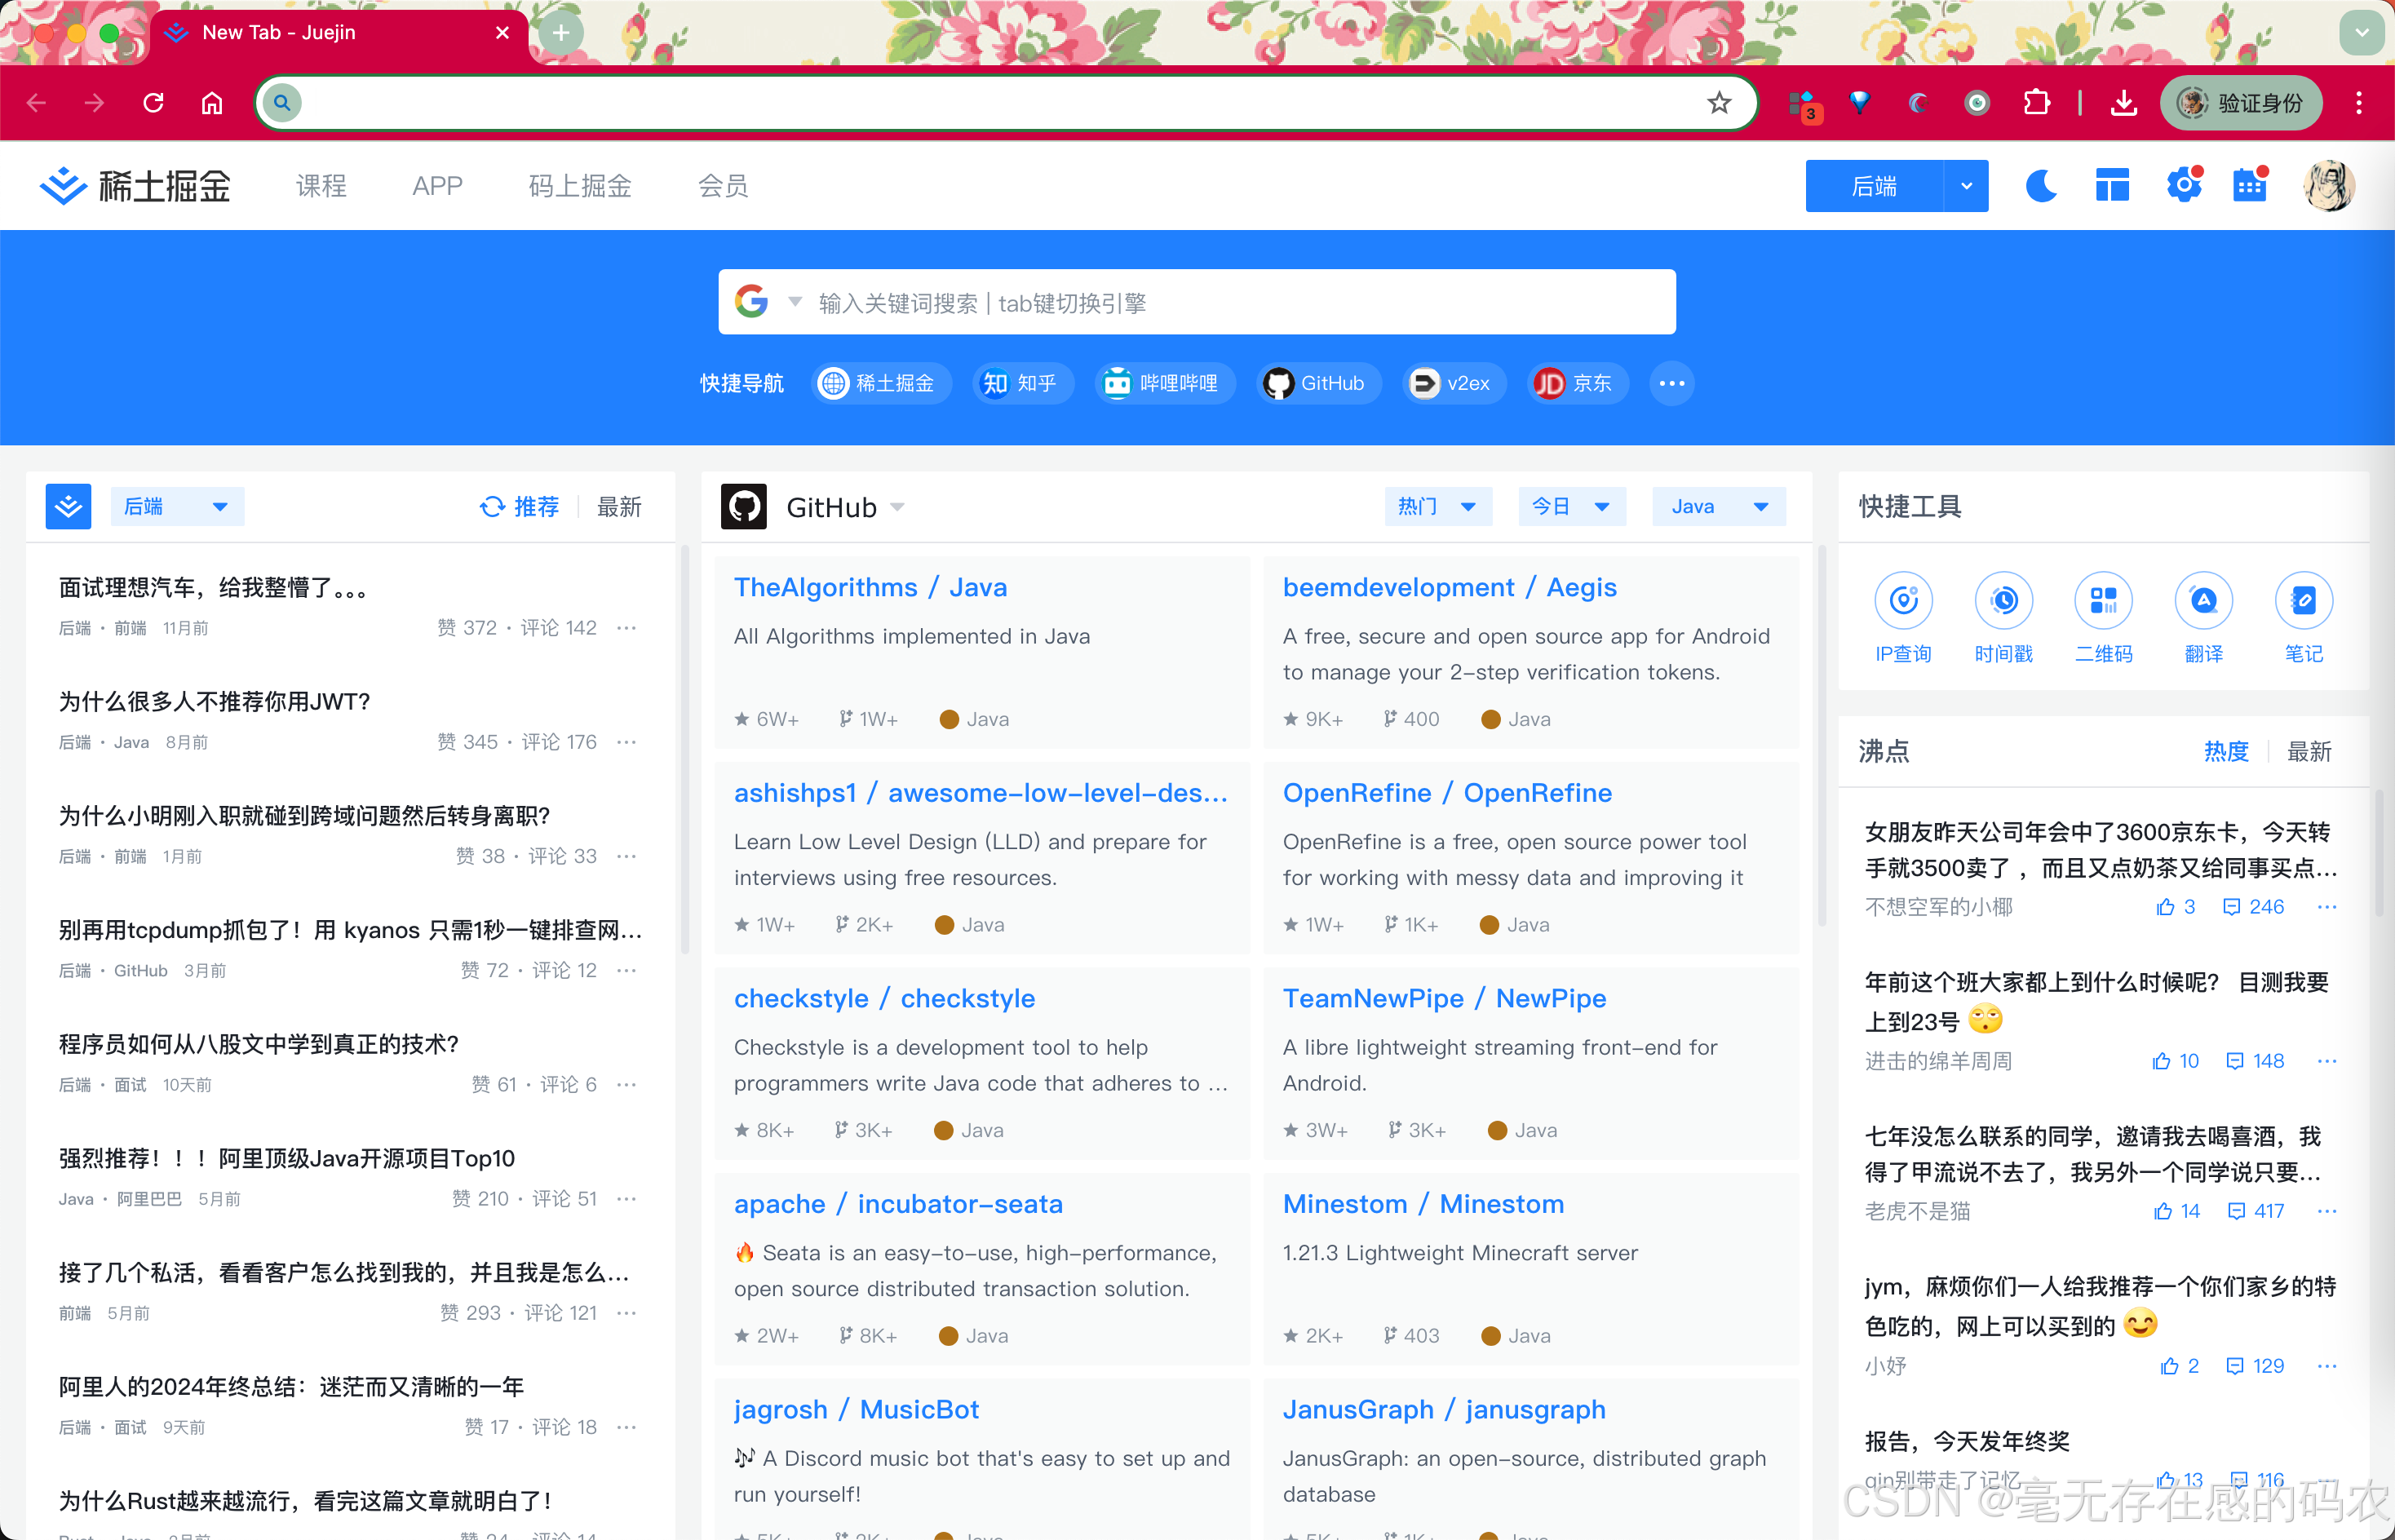Image resolution: width=2395 pixels, height=1540 pixels.
Task: Open TheAlgorithms / Java repository link
Action: 870,587
